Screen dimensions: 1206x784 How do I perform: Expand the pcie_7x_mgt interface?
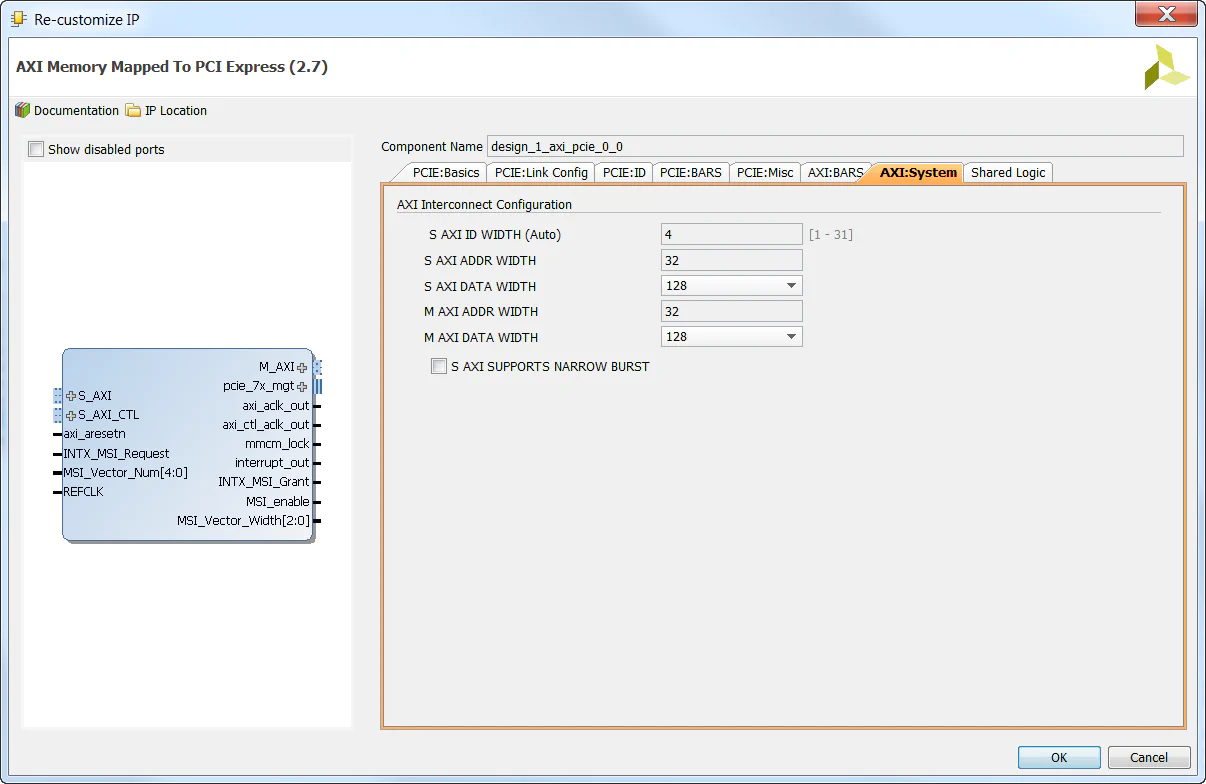[302, 386]
